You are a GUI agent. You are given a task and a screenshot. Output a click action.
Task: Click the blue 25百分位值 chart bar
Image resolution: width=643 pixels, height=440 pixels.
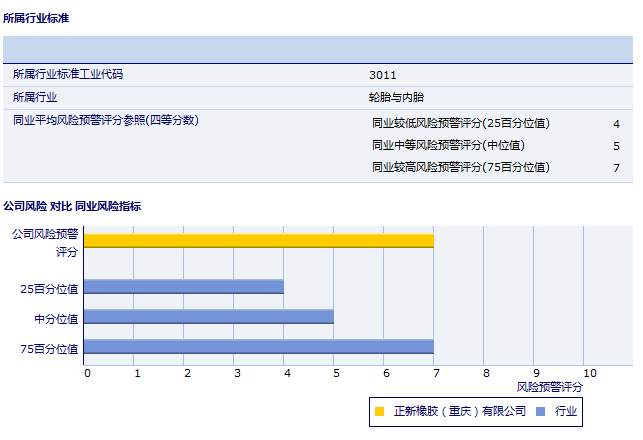pyautogui.click(x=184, y=287)
